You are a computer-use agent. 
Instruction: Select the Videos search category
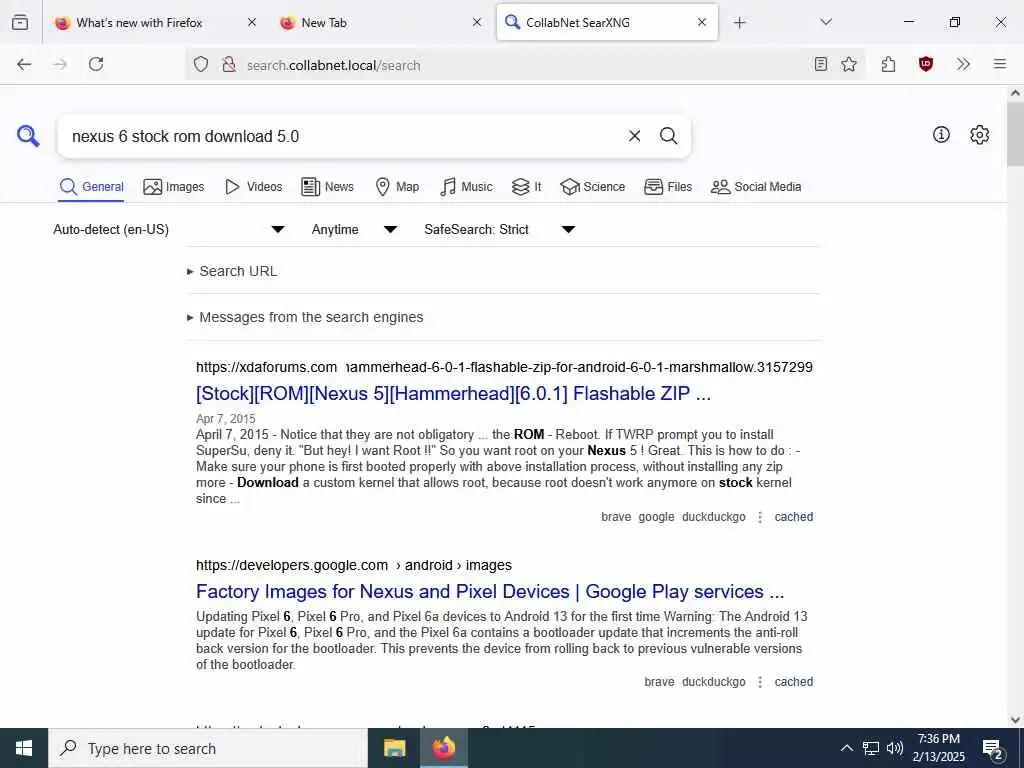pyautogui.click(x=253, y=187)
